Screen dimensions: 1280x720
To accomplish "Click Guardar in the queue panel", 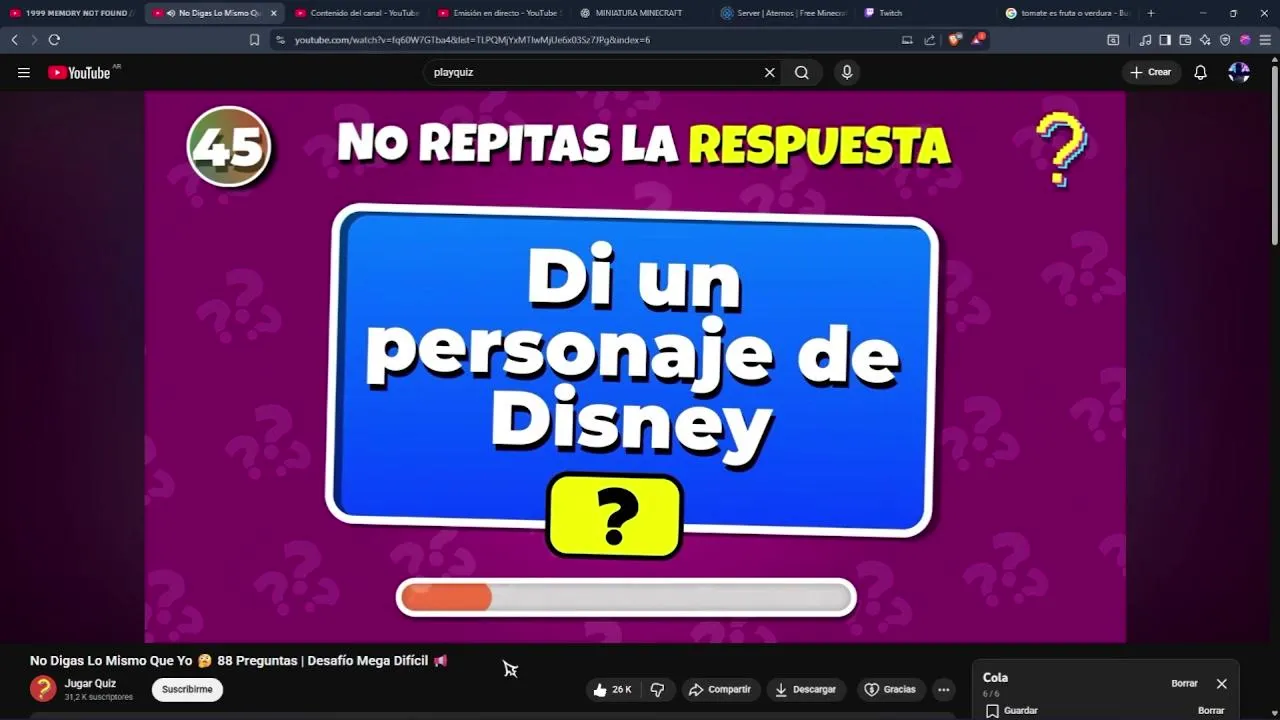I will (x=1012, y=710).
